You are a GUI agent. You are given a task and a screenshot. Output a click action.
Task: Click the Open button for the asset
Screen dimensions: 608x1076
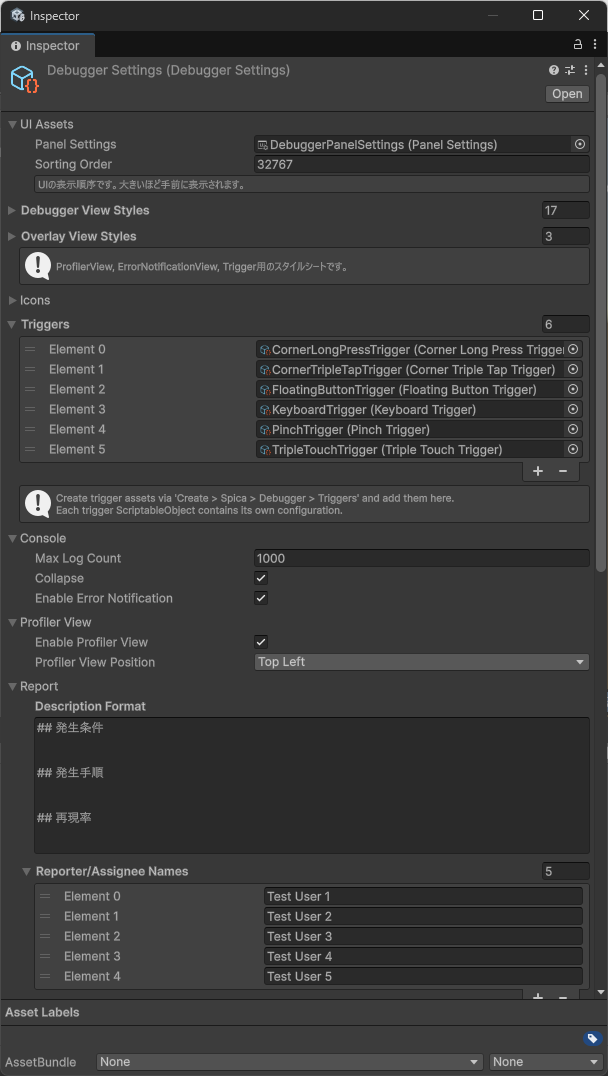tap(567, 94)
